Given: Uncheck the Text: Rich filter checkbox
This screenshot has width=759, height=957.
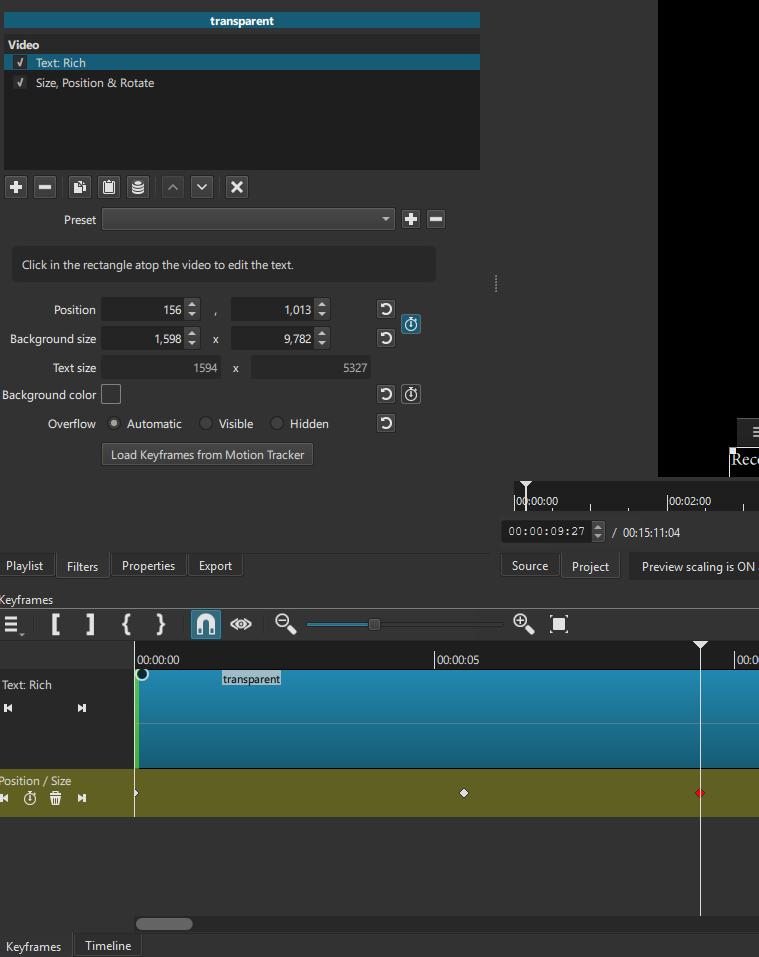Looking at the screenshot, I should point(20,63).
